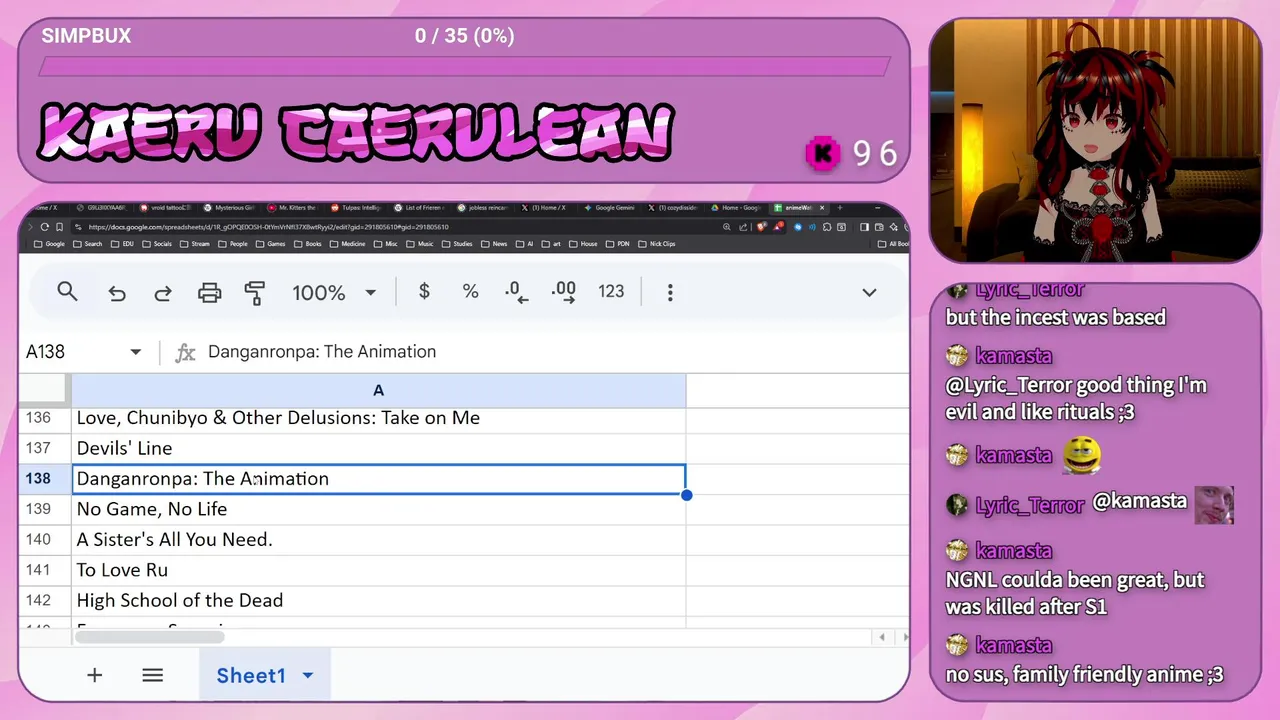Switch to the List of Frieren tab
The height and width of the screenshot is (720, 1280).
coord(420,207)
